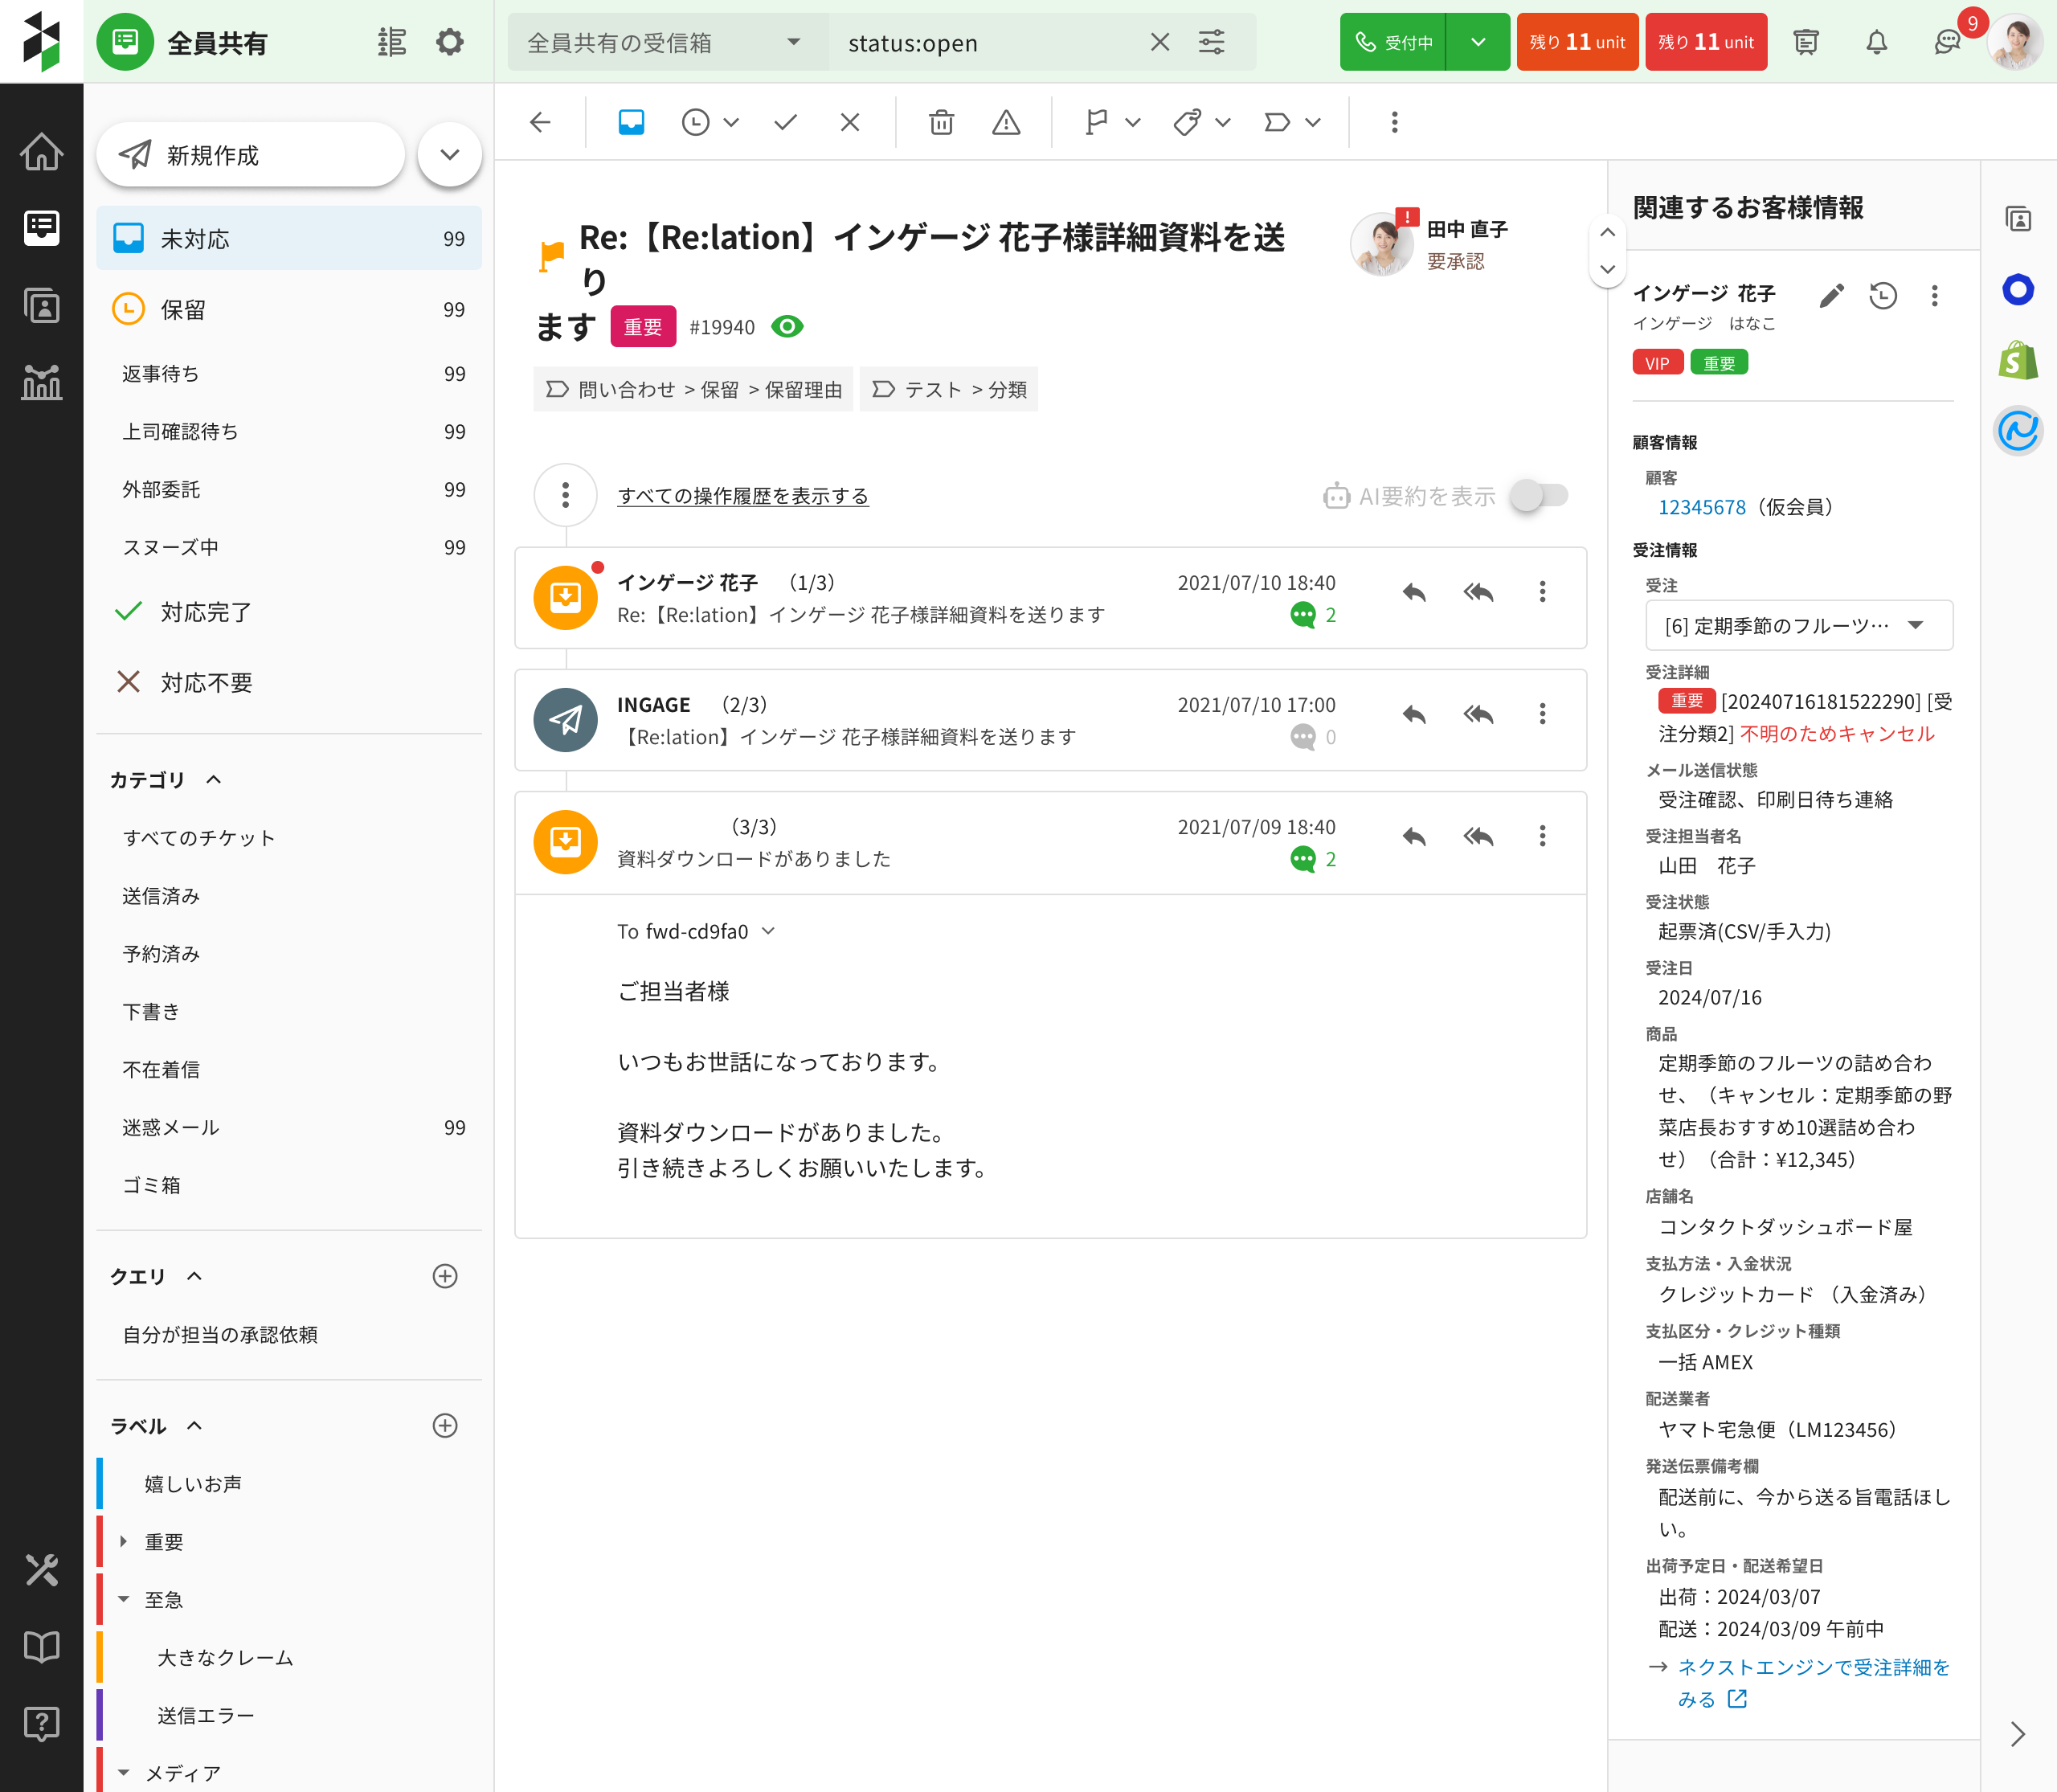
Task: Open the Shopify integration icon
Action: pyautogui.click(x=2018, y=360)
